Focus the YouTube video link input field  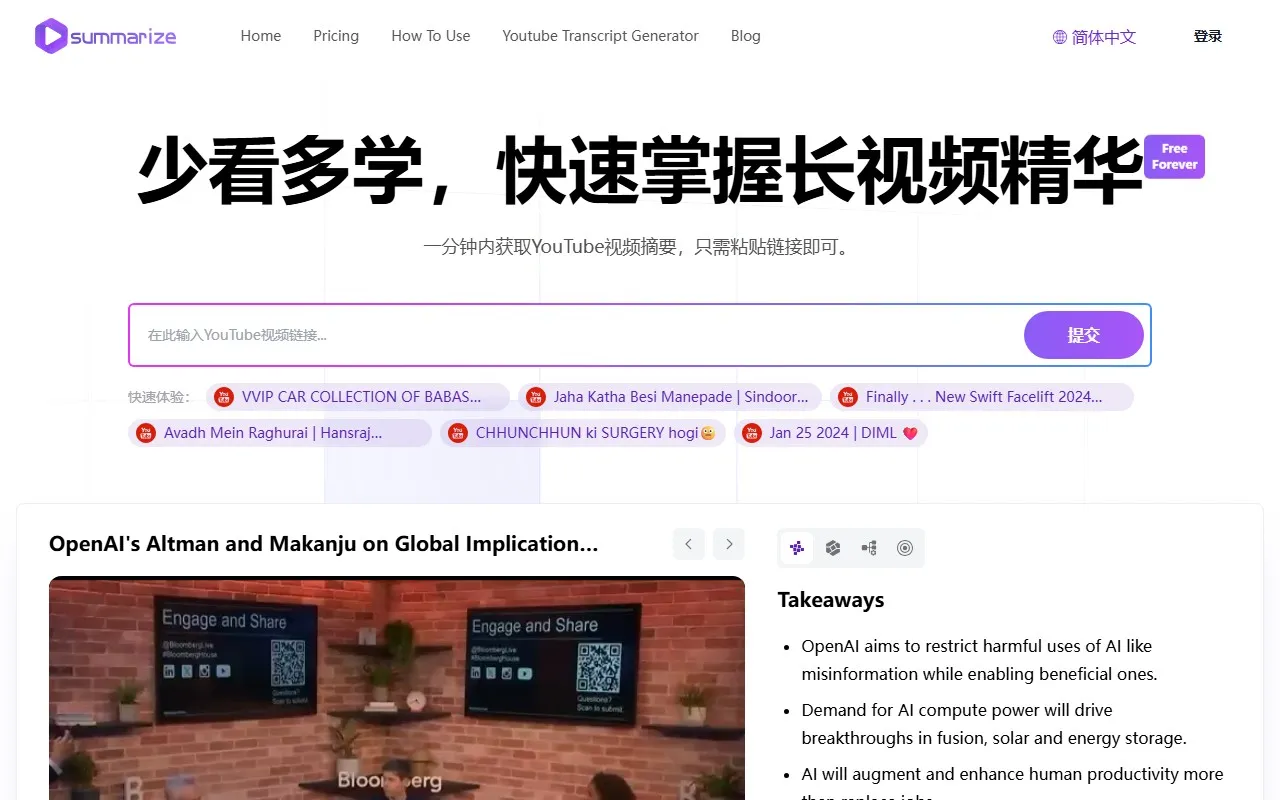(x=575, y=335)
